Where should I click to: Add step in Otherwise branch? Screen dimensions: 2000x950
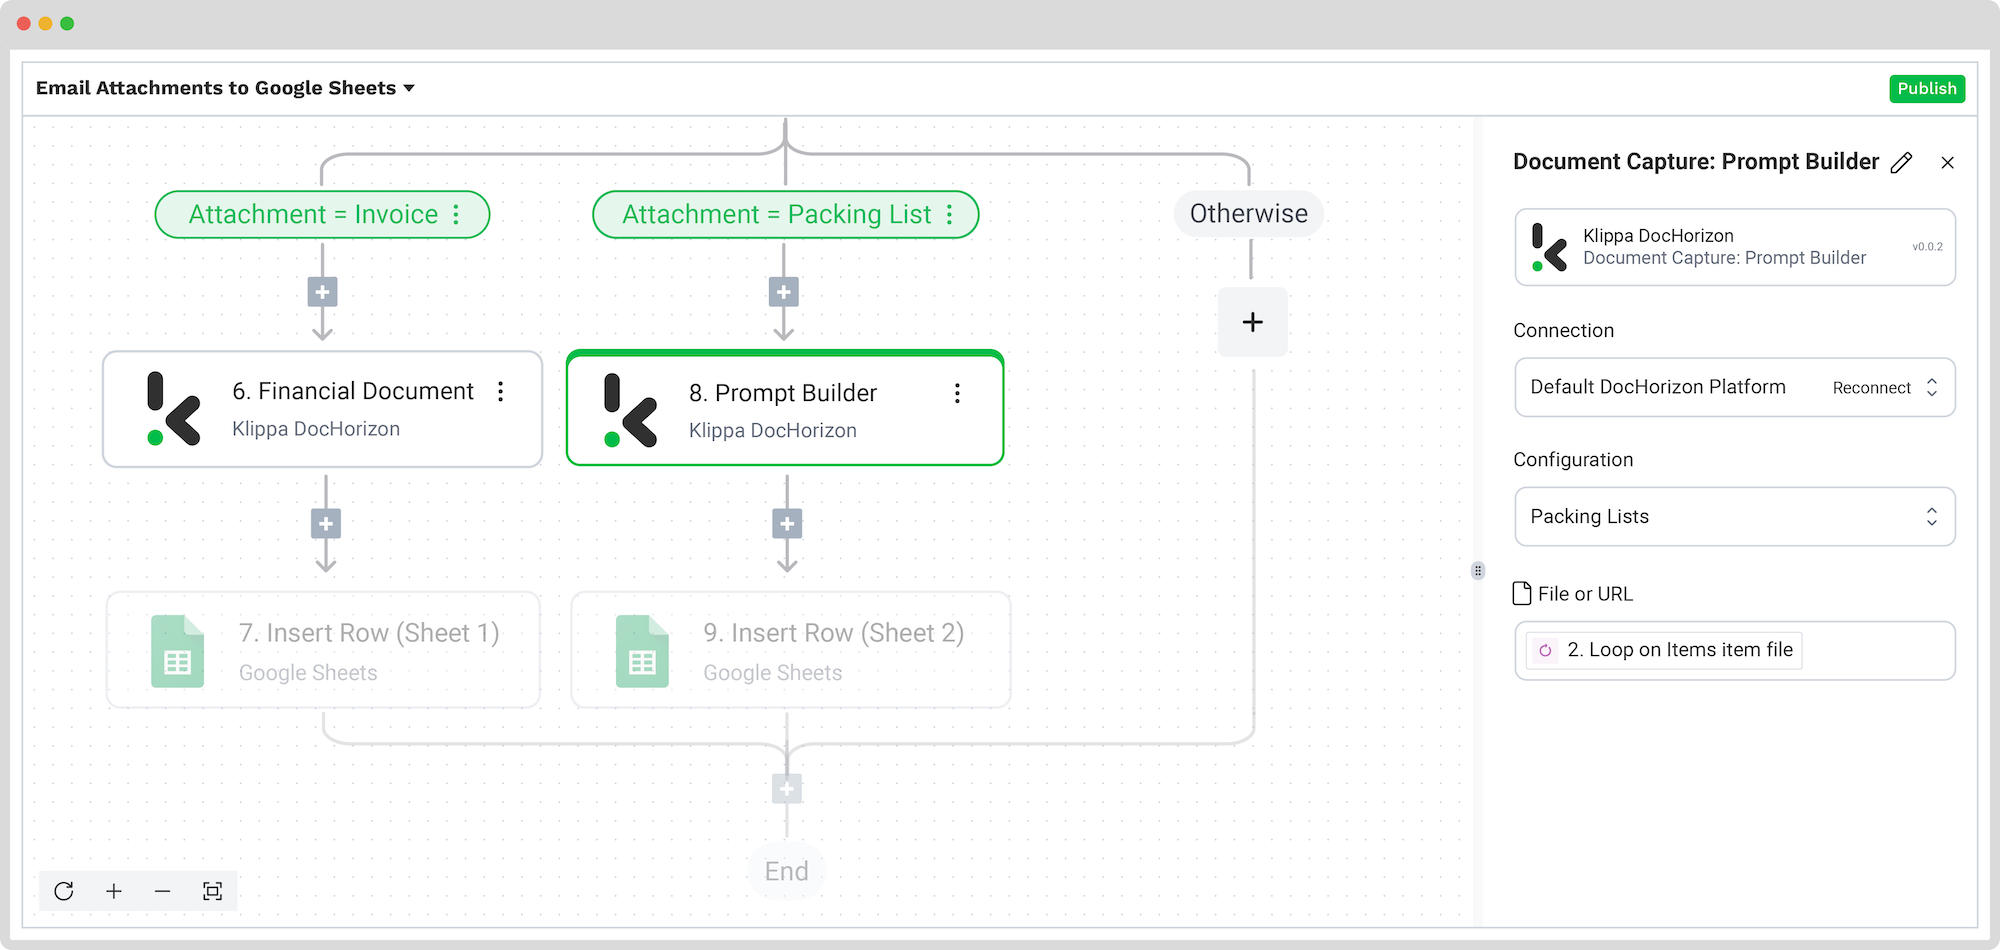click(x=1253, y=322)
